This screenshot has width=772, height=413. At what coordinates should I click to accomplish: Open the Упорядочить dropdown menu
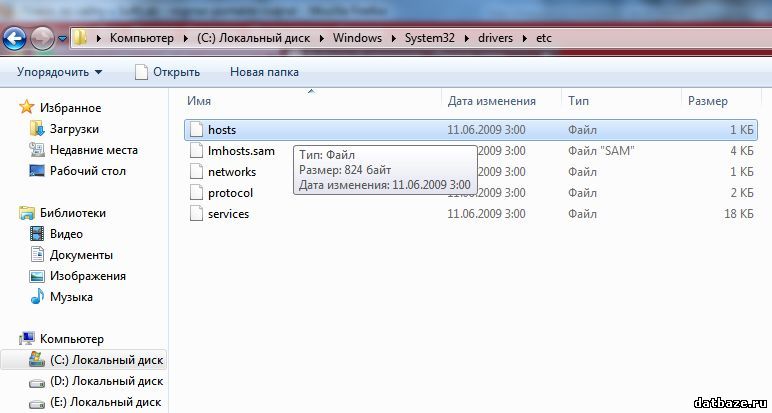tap(59, 72)
